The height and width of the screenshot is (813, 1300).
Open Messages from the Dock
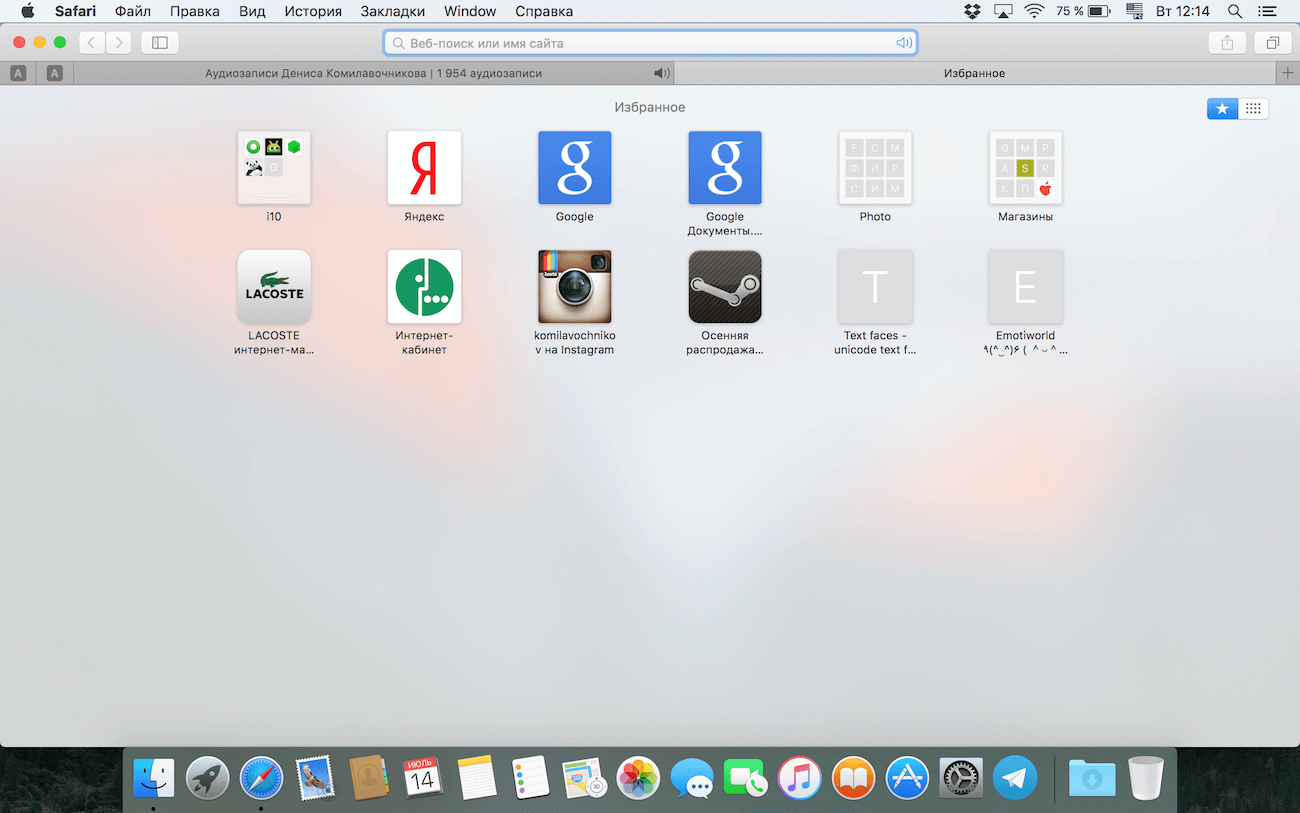click(692, 777)
